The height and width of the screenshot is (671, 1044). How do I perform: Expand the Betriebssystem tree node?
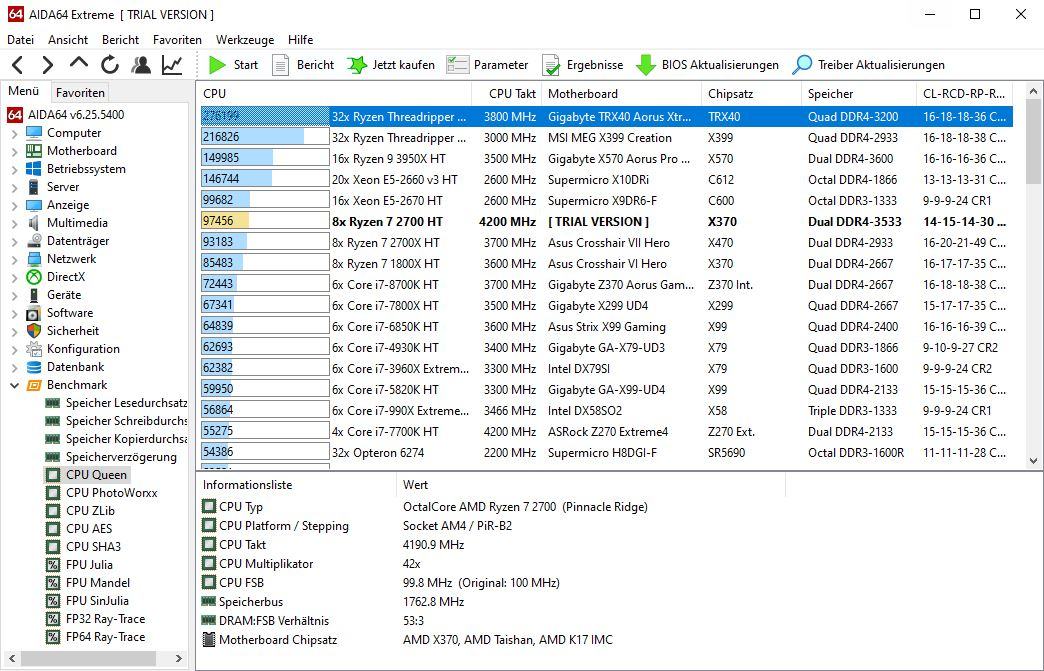[x=15, y=169]
